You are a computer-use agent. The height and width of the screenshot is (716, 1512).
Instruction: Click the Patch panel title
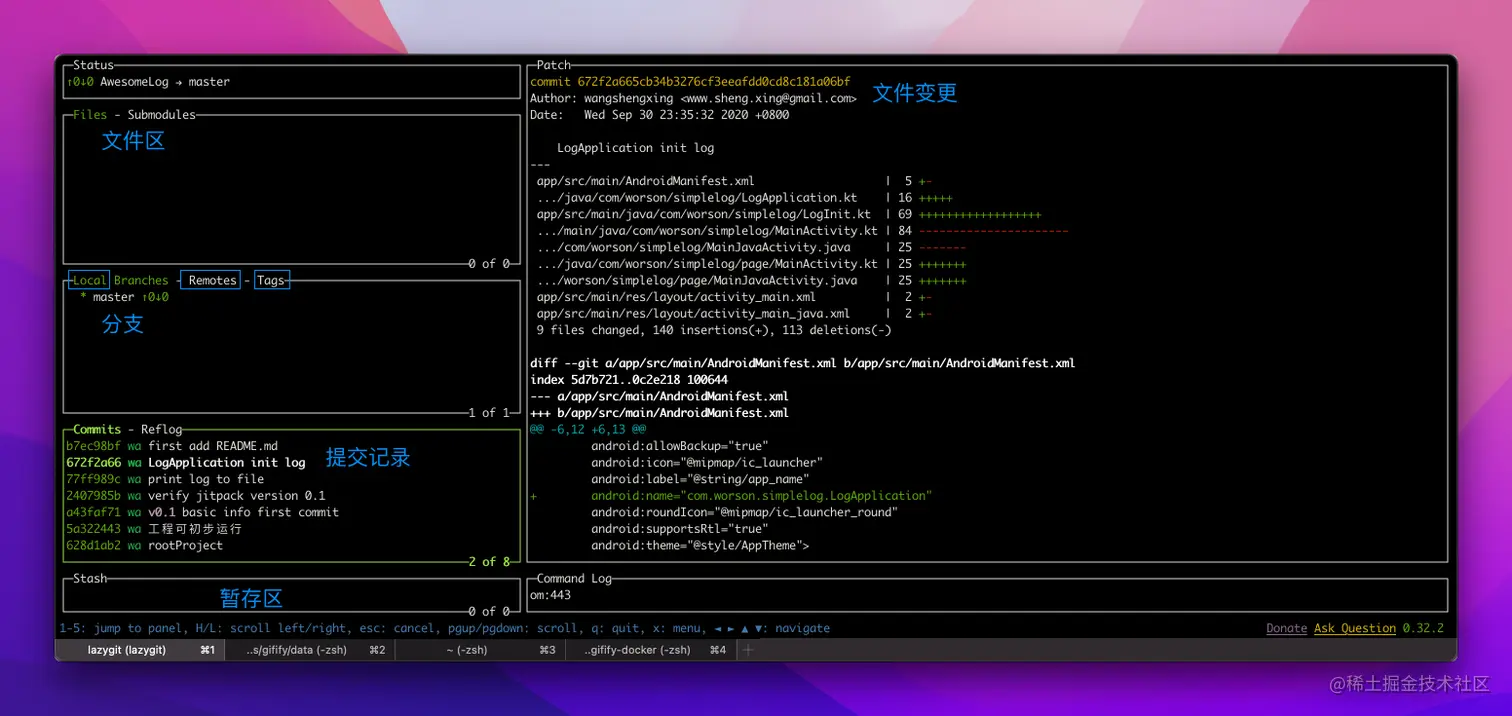tap(554, 66)
